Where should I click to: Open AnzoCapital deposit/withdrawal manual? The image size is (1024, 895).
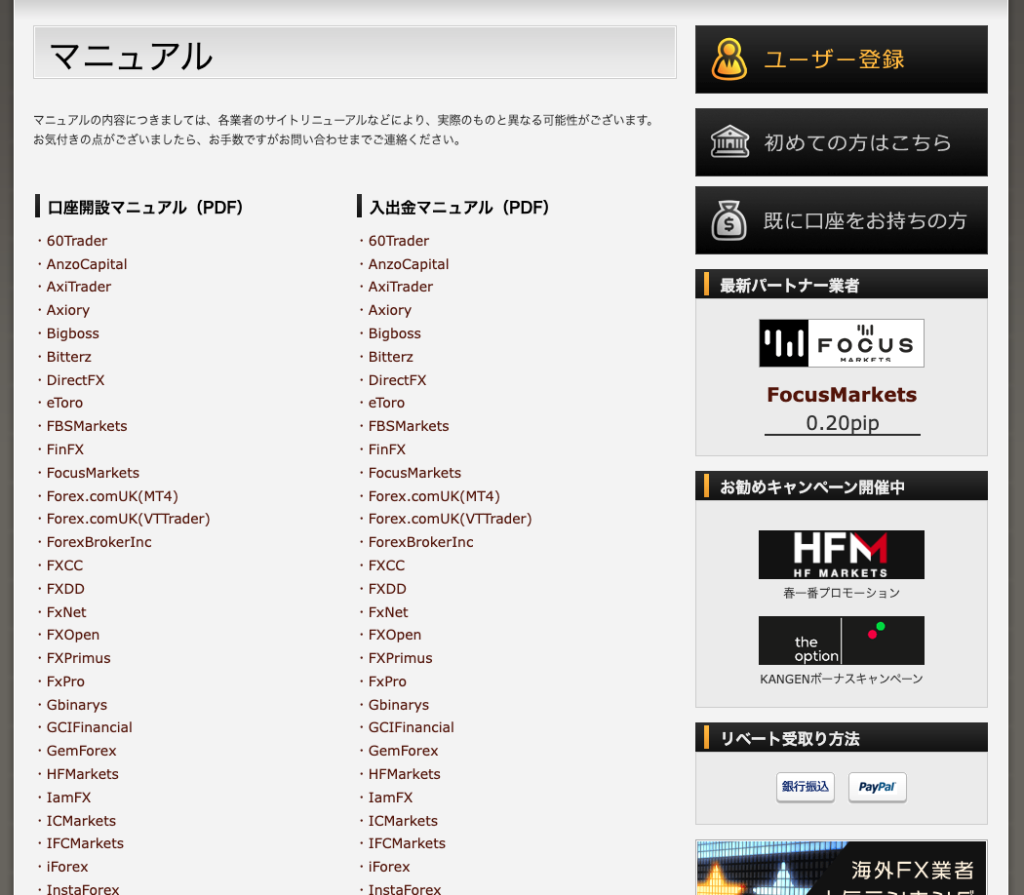click(x=408, y=264)
